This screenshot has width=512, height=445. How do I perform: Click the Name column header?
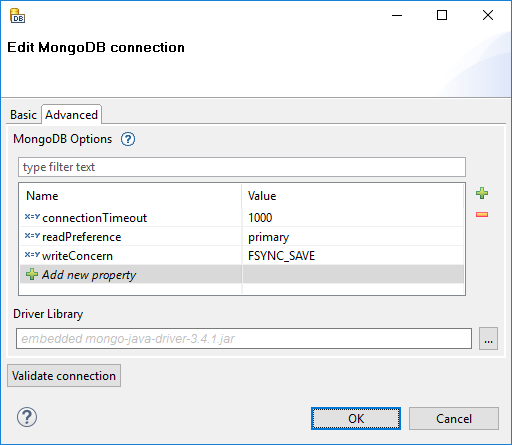click(x=131, y=196)
